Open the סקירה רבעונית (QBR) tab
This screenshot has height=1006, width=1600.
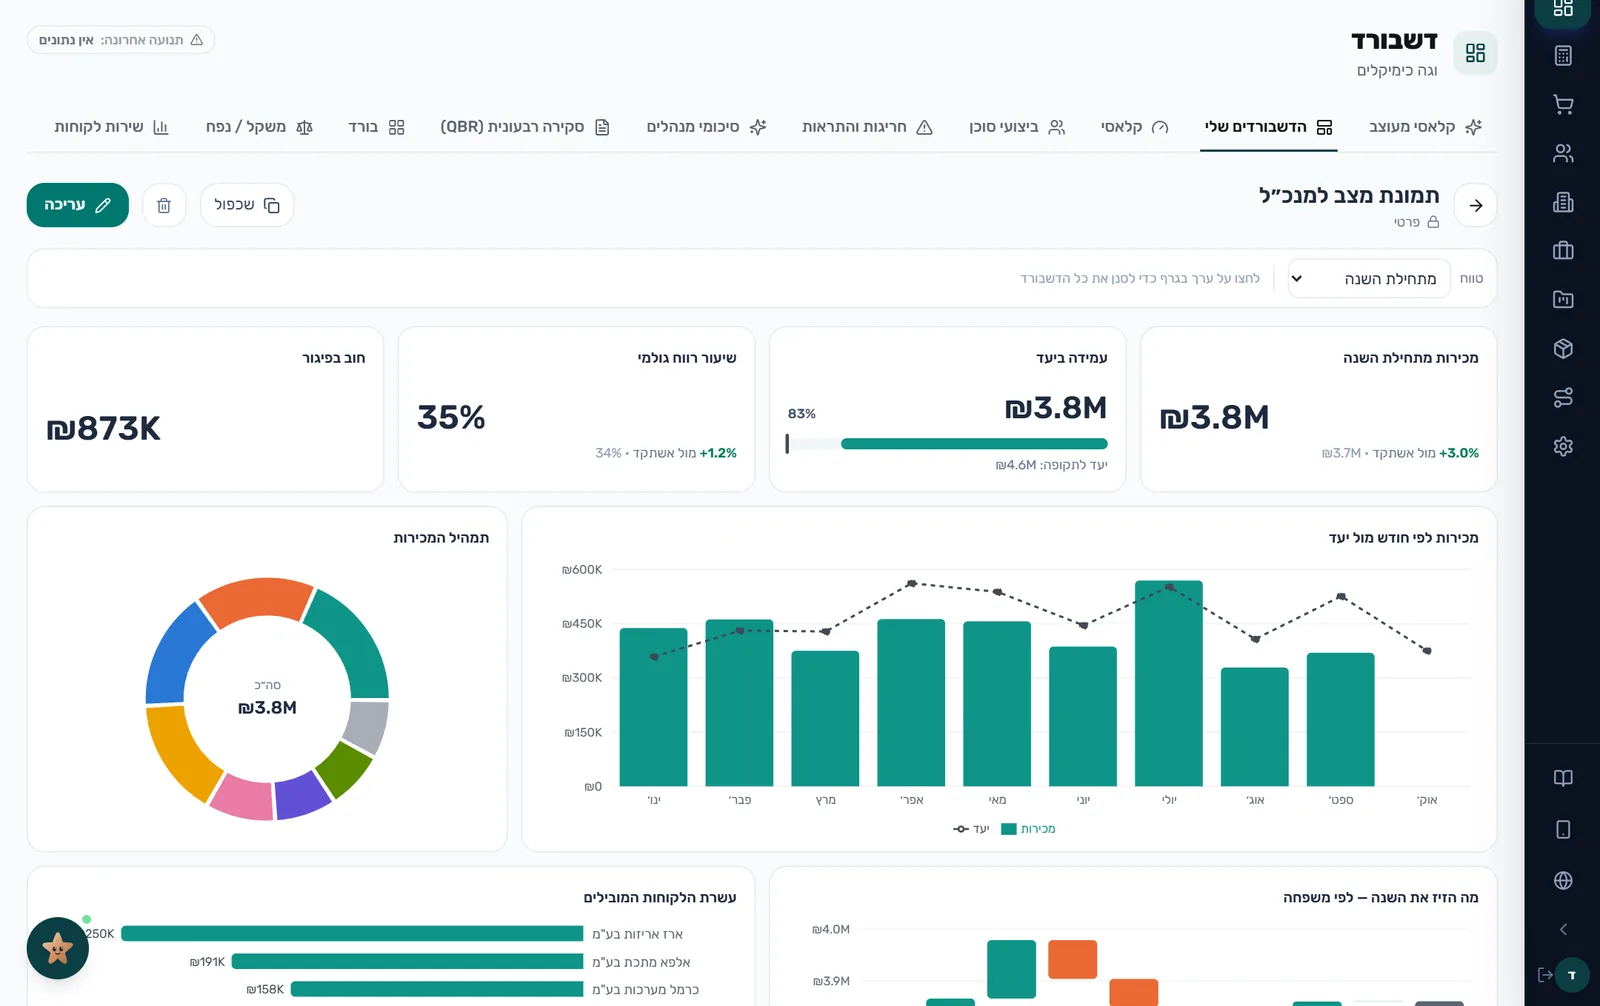click(x=525, y=127)
